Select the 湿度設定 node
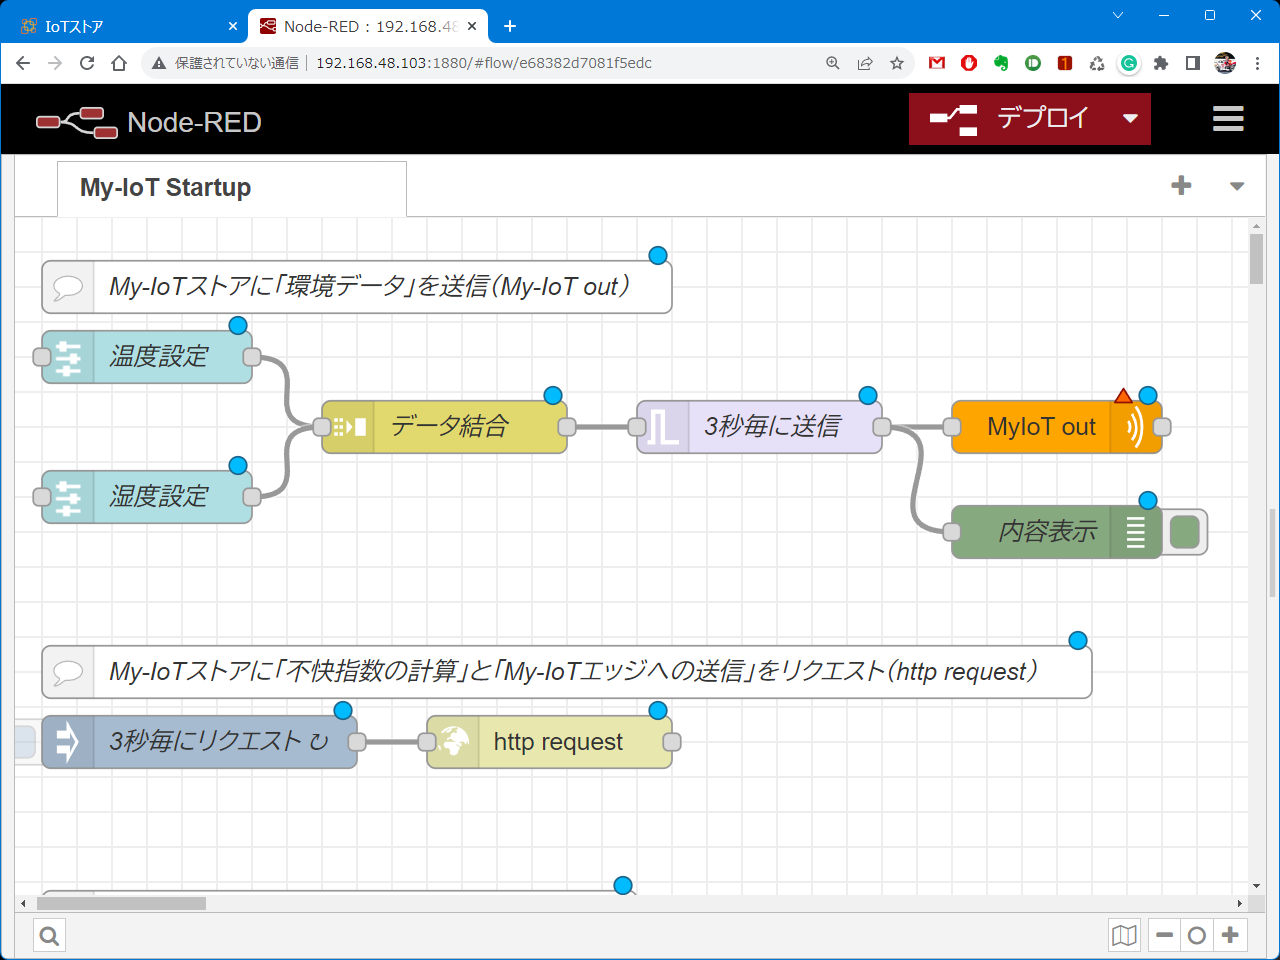Image resolution: width=1280 pixels, height=960 pixels. [x=147, y=497]
